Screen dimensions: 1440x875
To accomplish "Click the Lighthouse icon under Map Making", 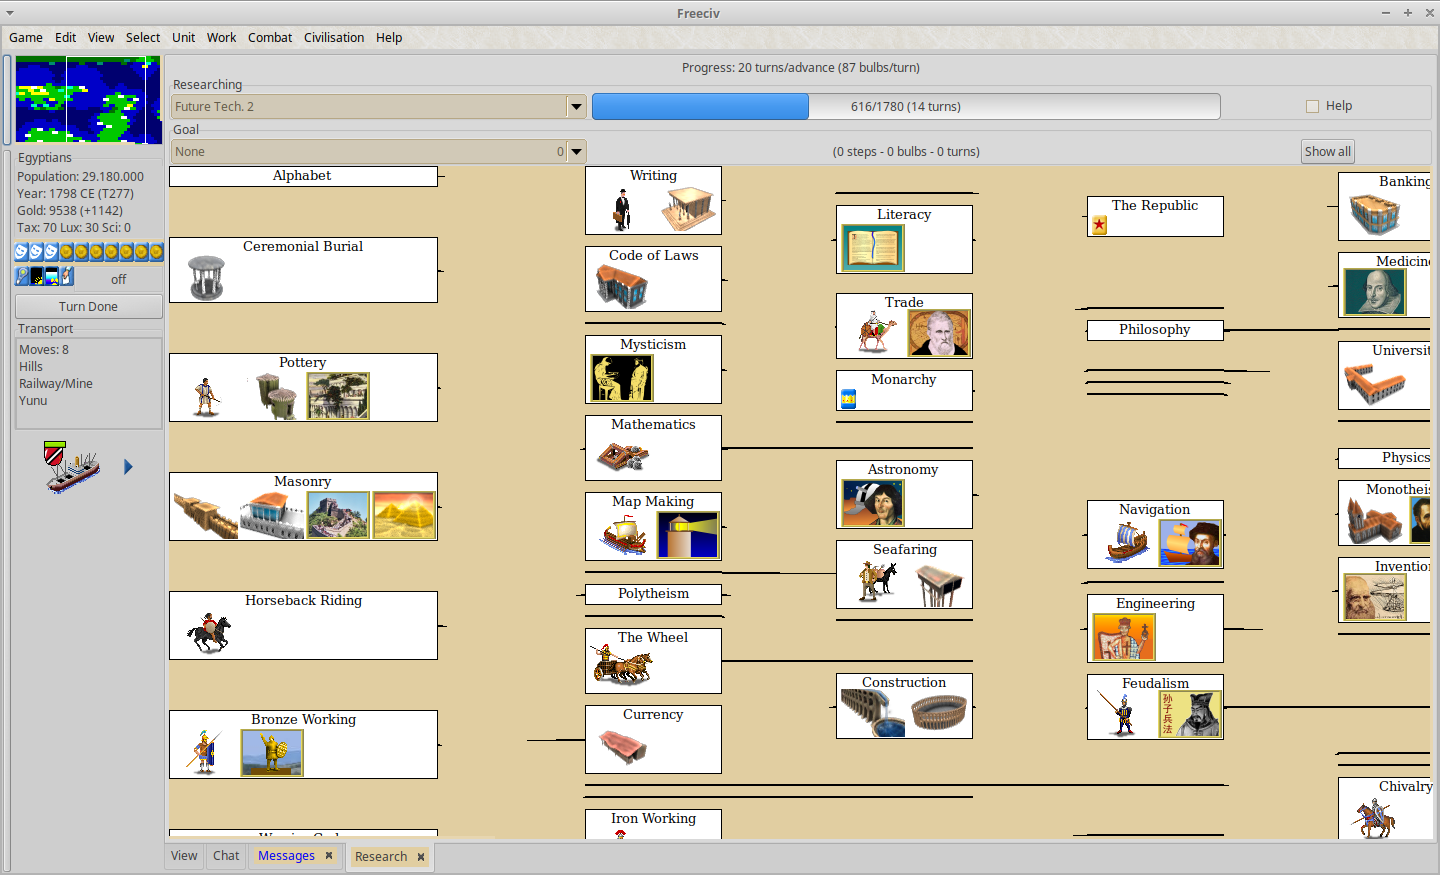I will tap(687, 535).
